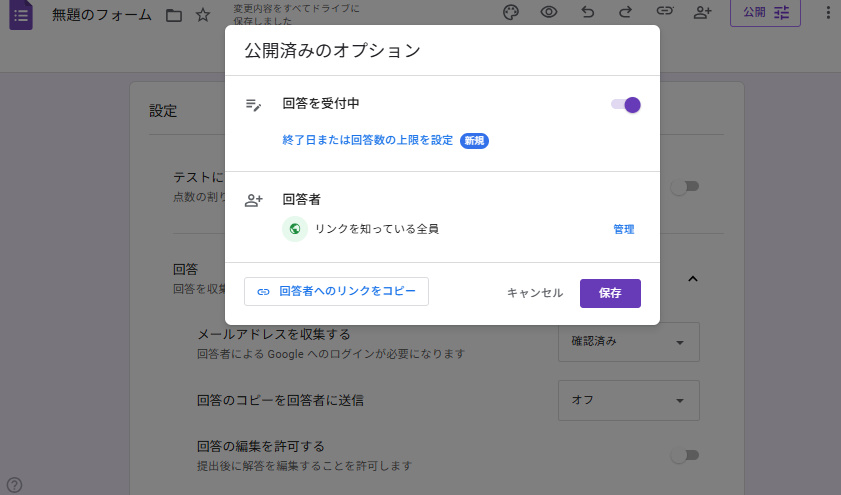The height and width of the screenshot is (495, 841).
Task: Collapse the 回答 section chevron
Action: point(693,278)
